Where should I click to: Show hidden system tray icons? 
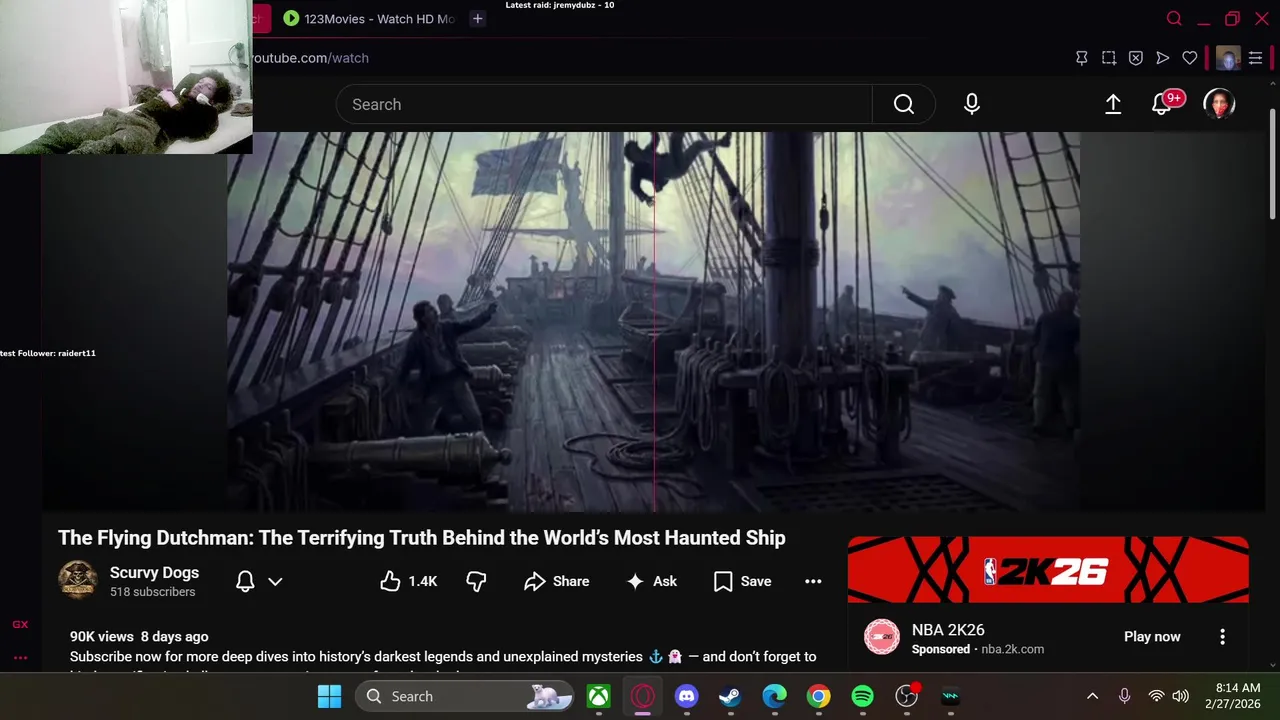click(1092, 696)
